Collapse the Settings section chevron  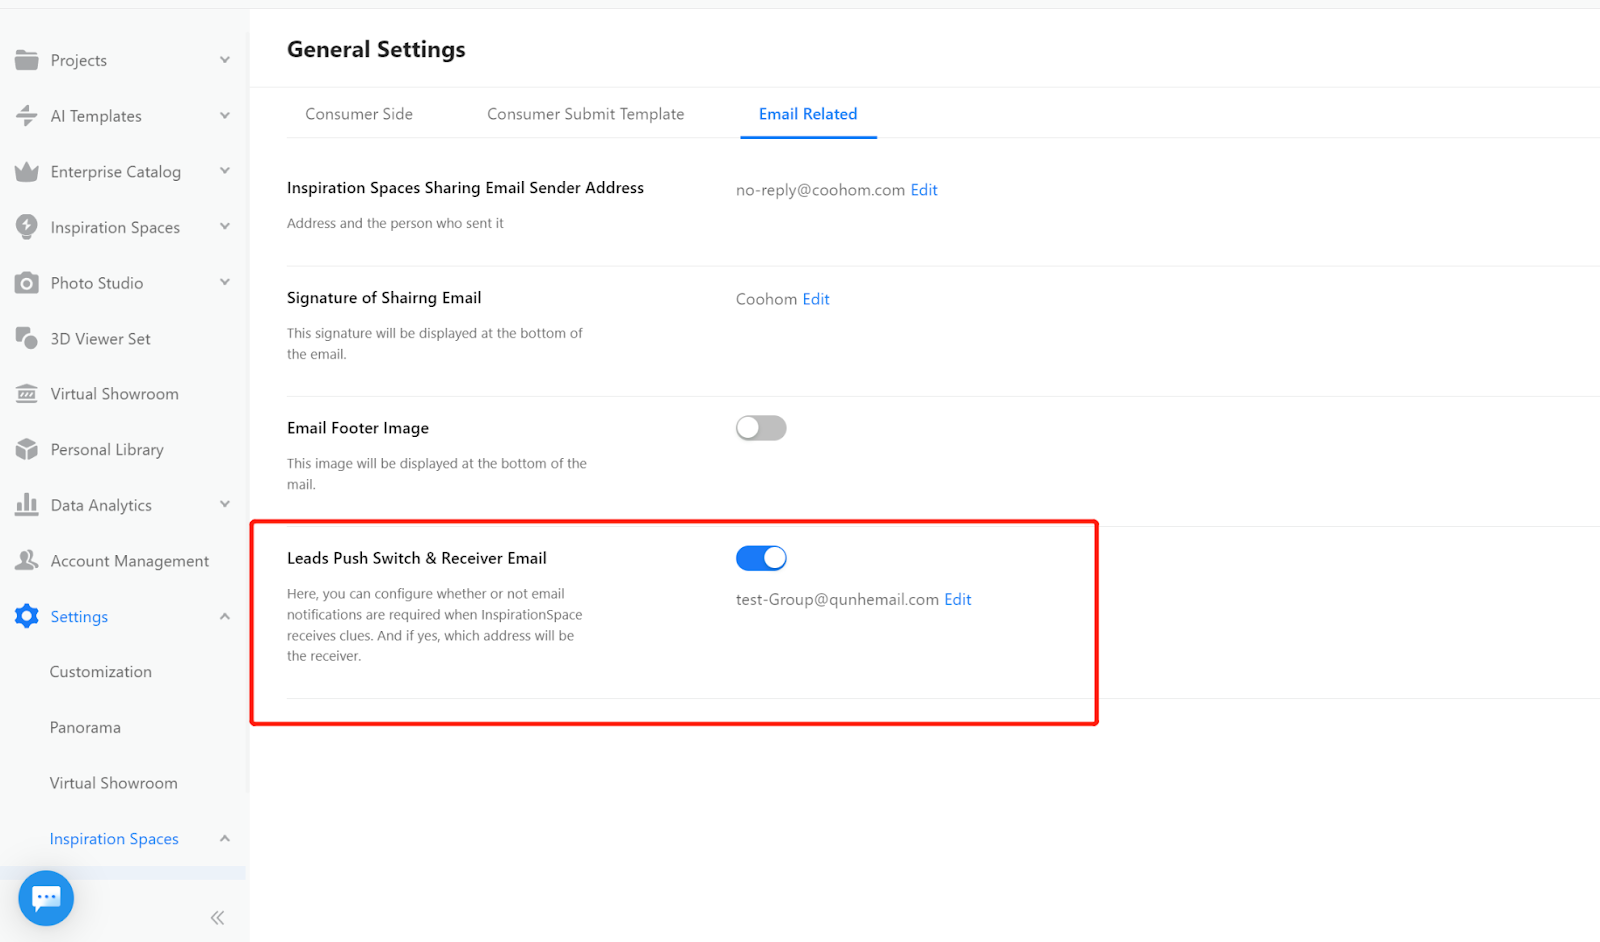225,617
